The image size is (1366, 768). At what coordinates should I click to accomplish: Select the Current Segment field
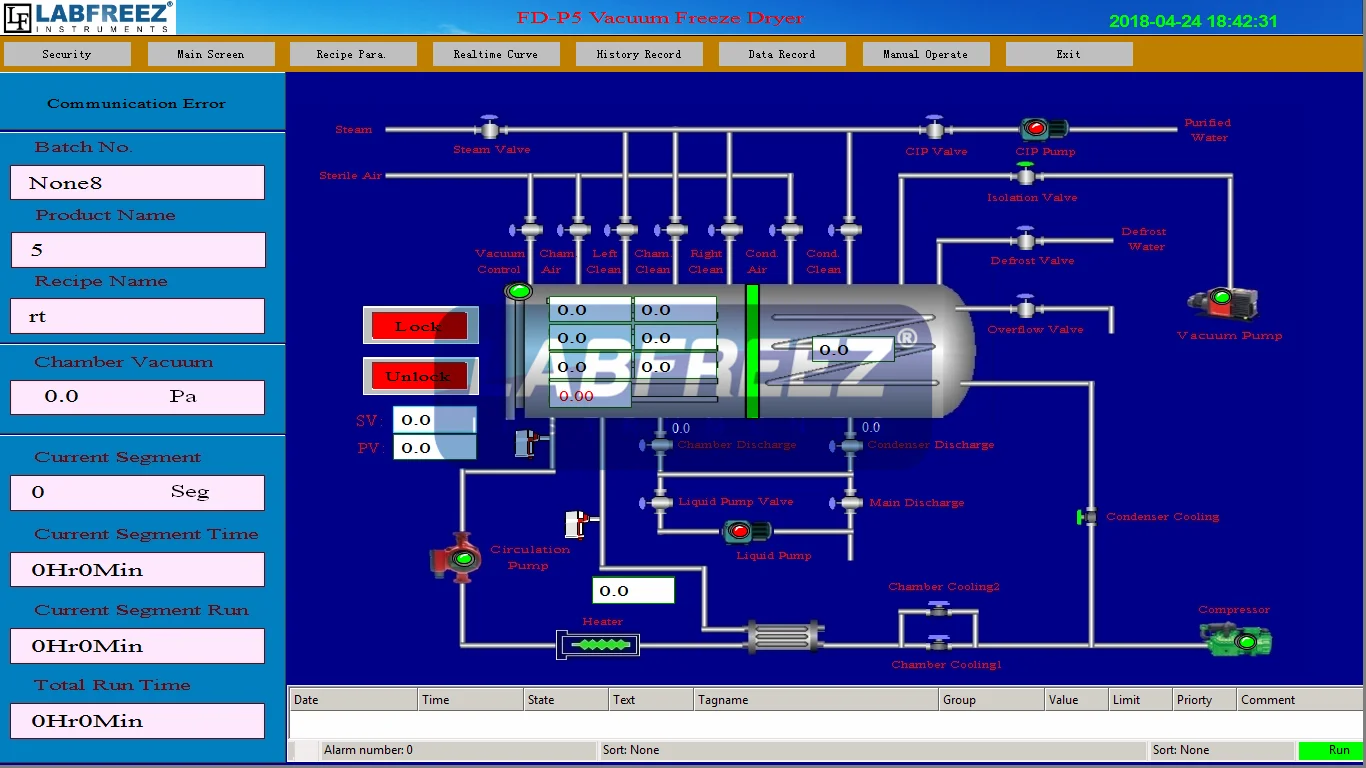click(x=138, y=492)
